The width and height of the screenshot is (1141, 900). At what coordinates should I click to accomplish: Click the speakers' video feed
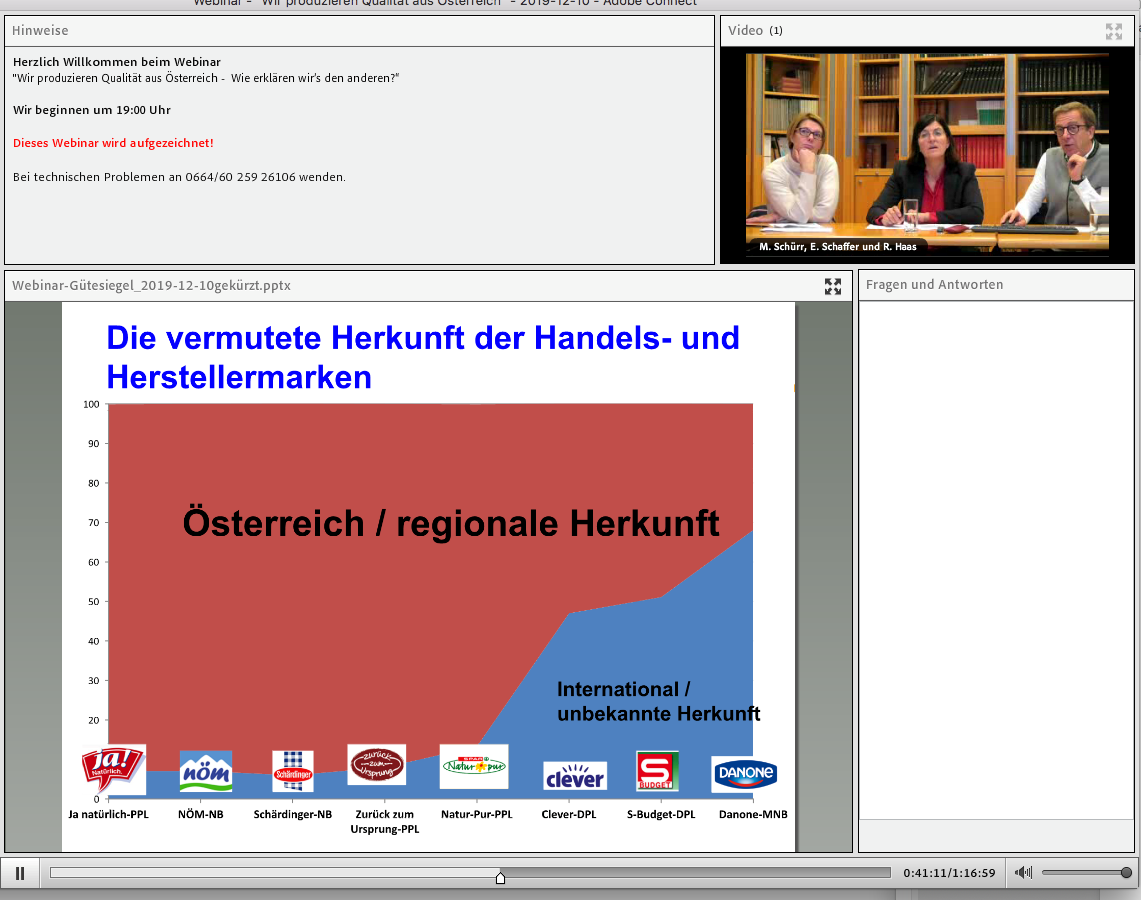pyautogui.click(x=927, y=155)
